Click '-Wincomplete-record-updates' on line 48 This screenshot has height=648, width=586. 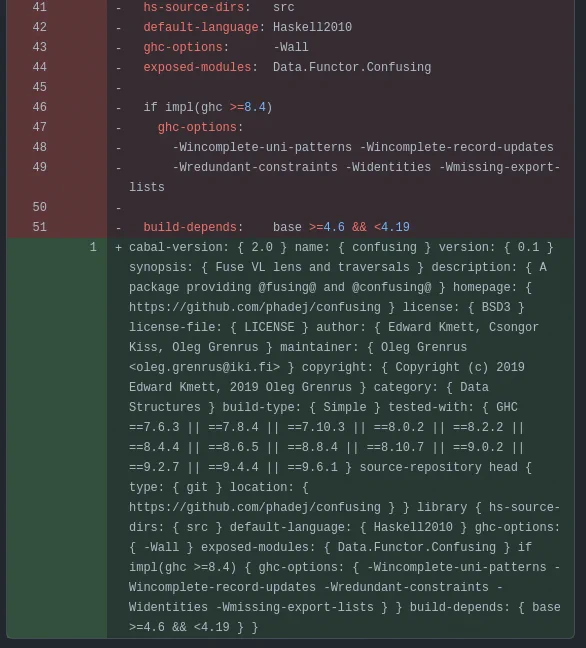click(457, 147)
